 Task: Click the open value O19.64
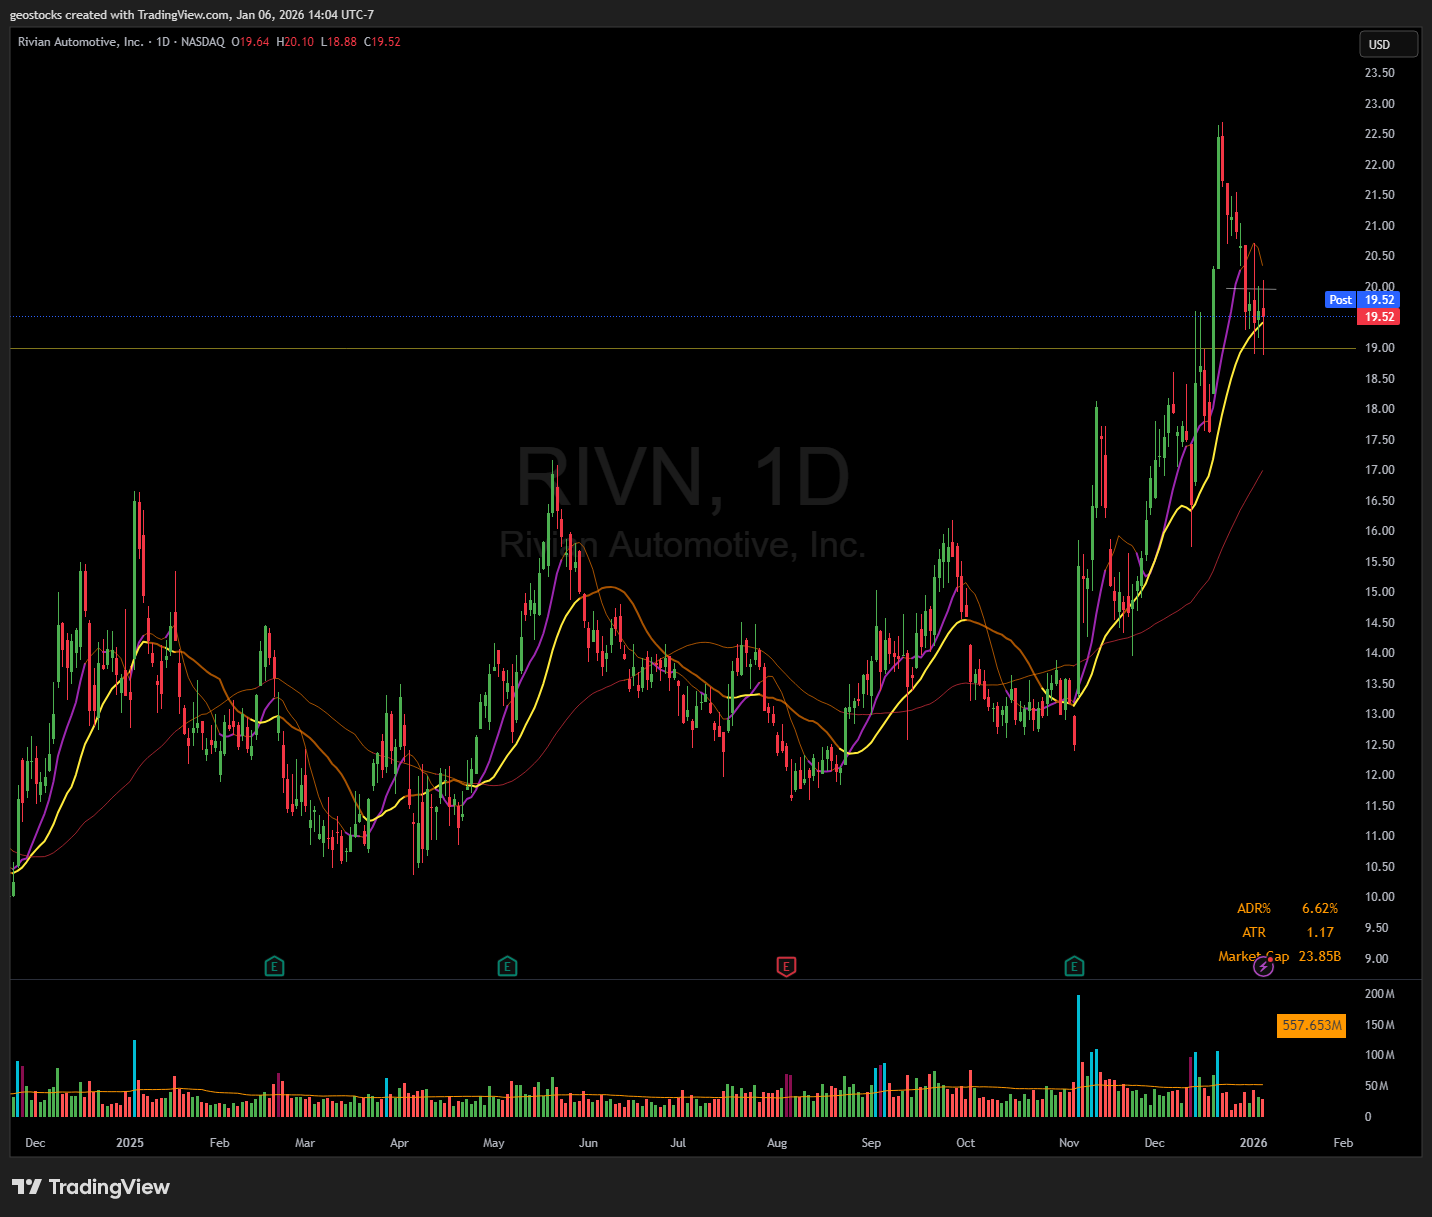[x=250, y=42]
